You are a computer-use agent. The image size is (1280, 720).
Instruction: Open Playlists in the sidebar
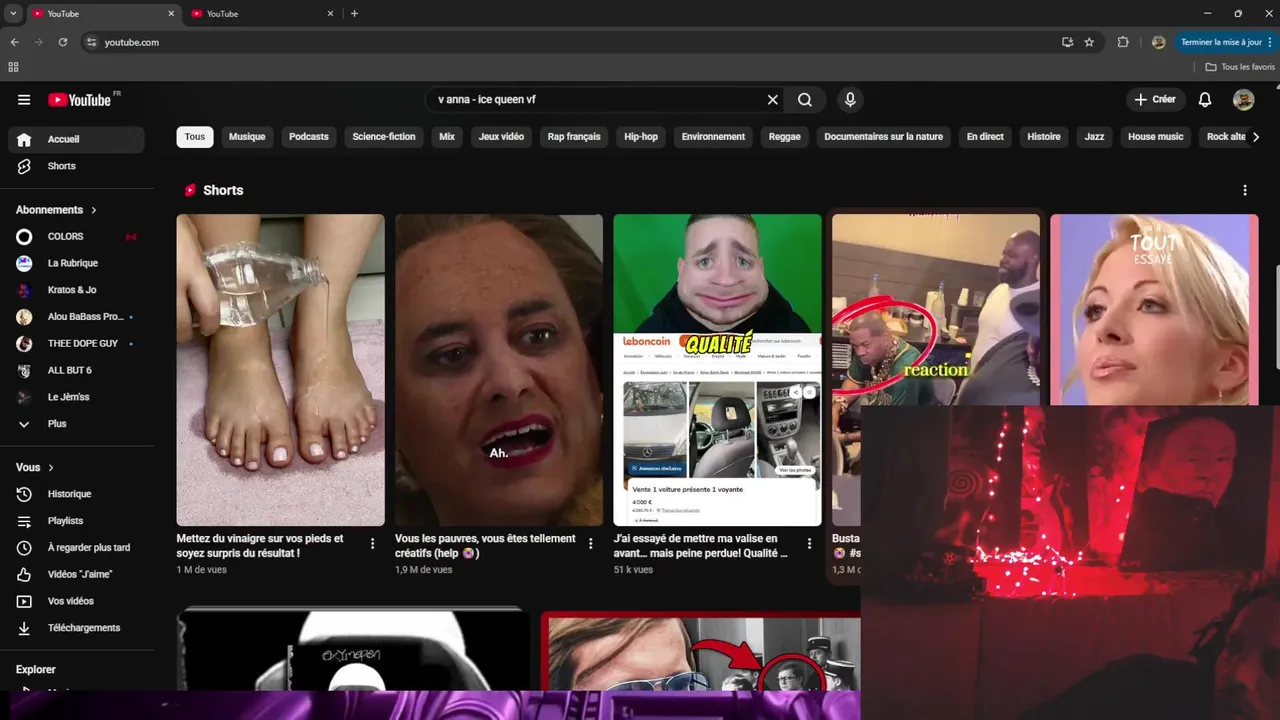pos(76,521)
